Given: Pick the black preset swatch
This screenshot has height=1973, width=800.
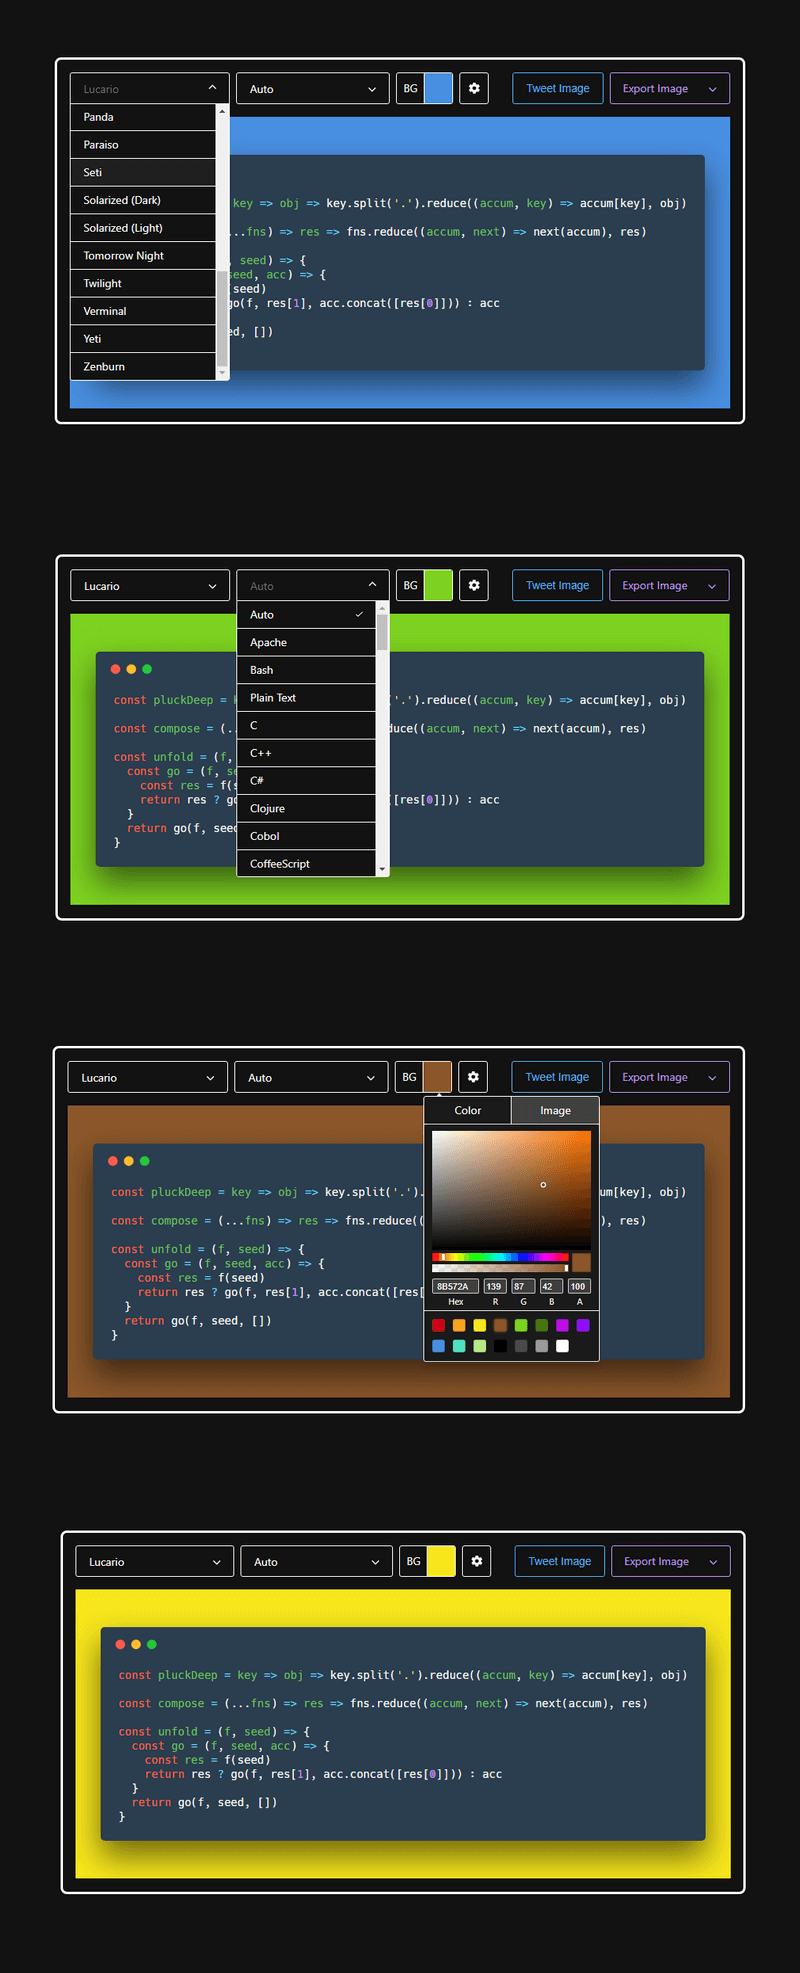Looking at the screenshot, I should tap(500, 1346).
